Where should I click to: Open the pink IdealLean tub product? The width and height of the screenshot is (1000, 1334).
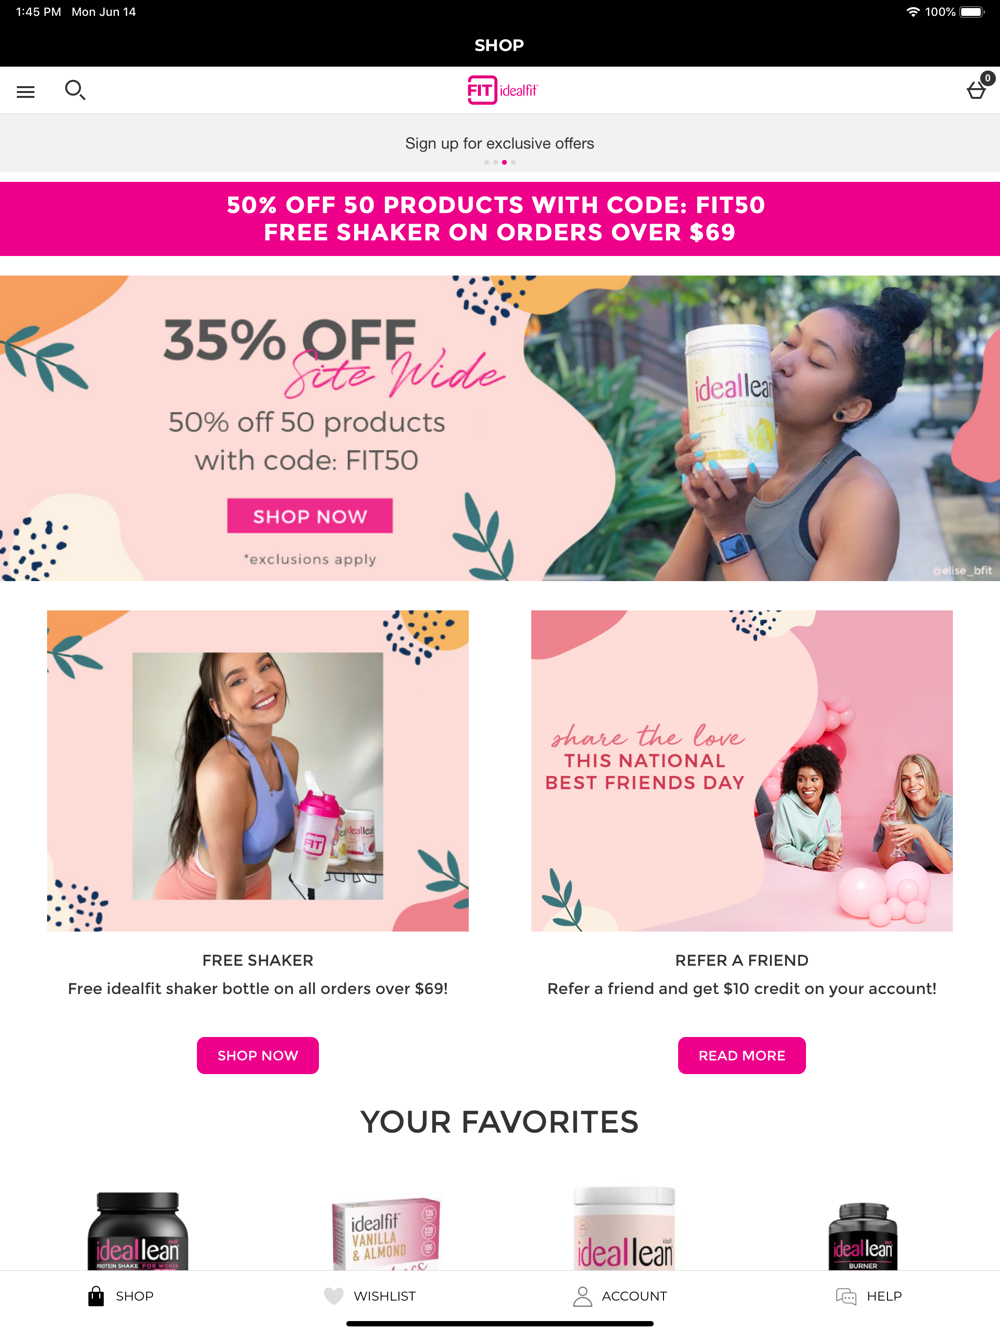624,1229
